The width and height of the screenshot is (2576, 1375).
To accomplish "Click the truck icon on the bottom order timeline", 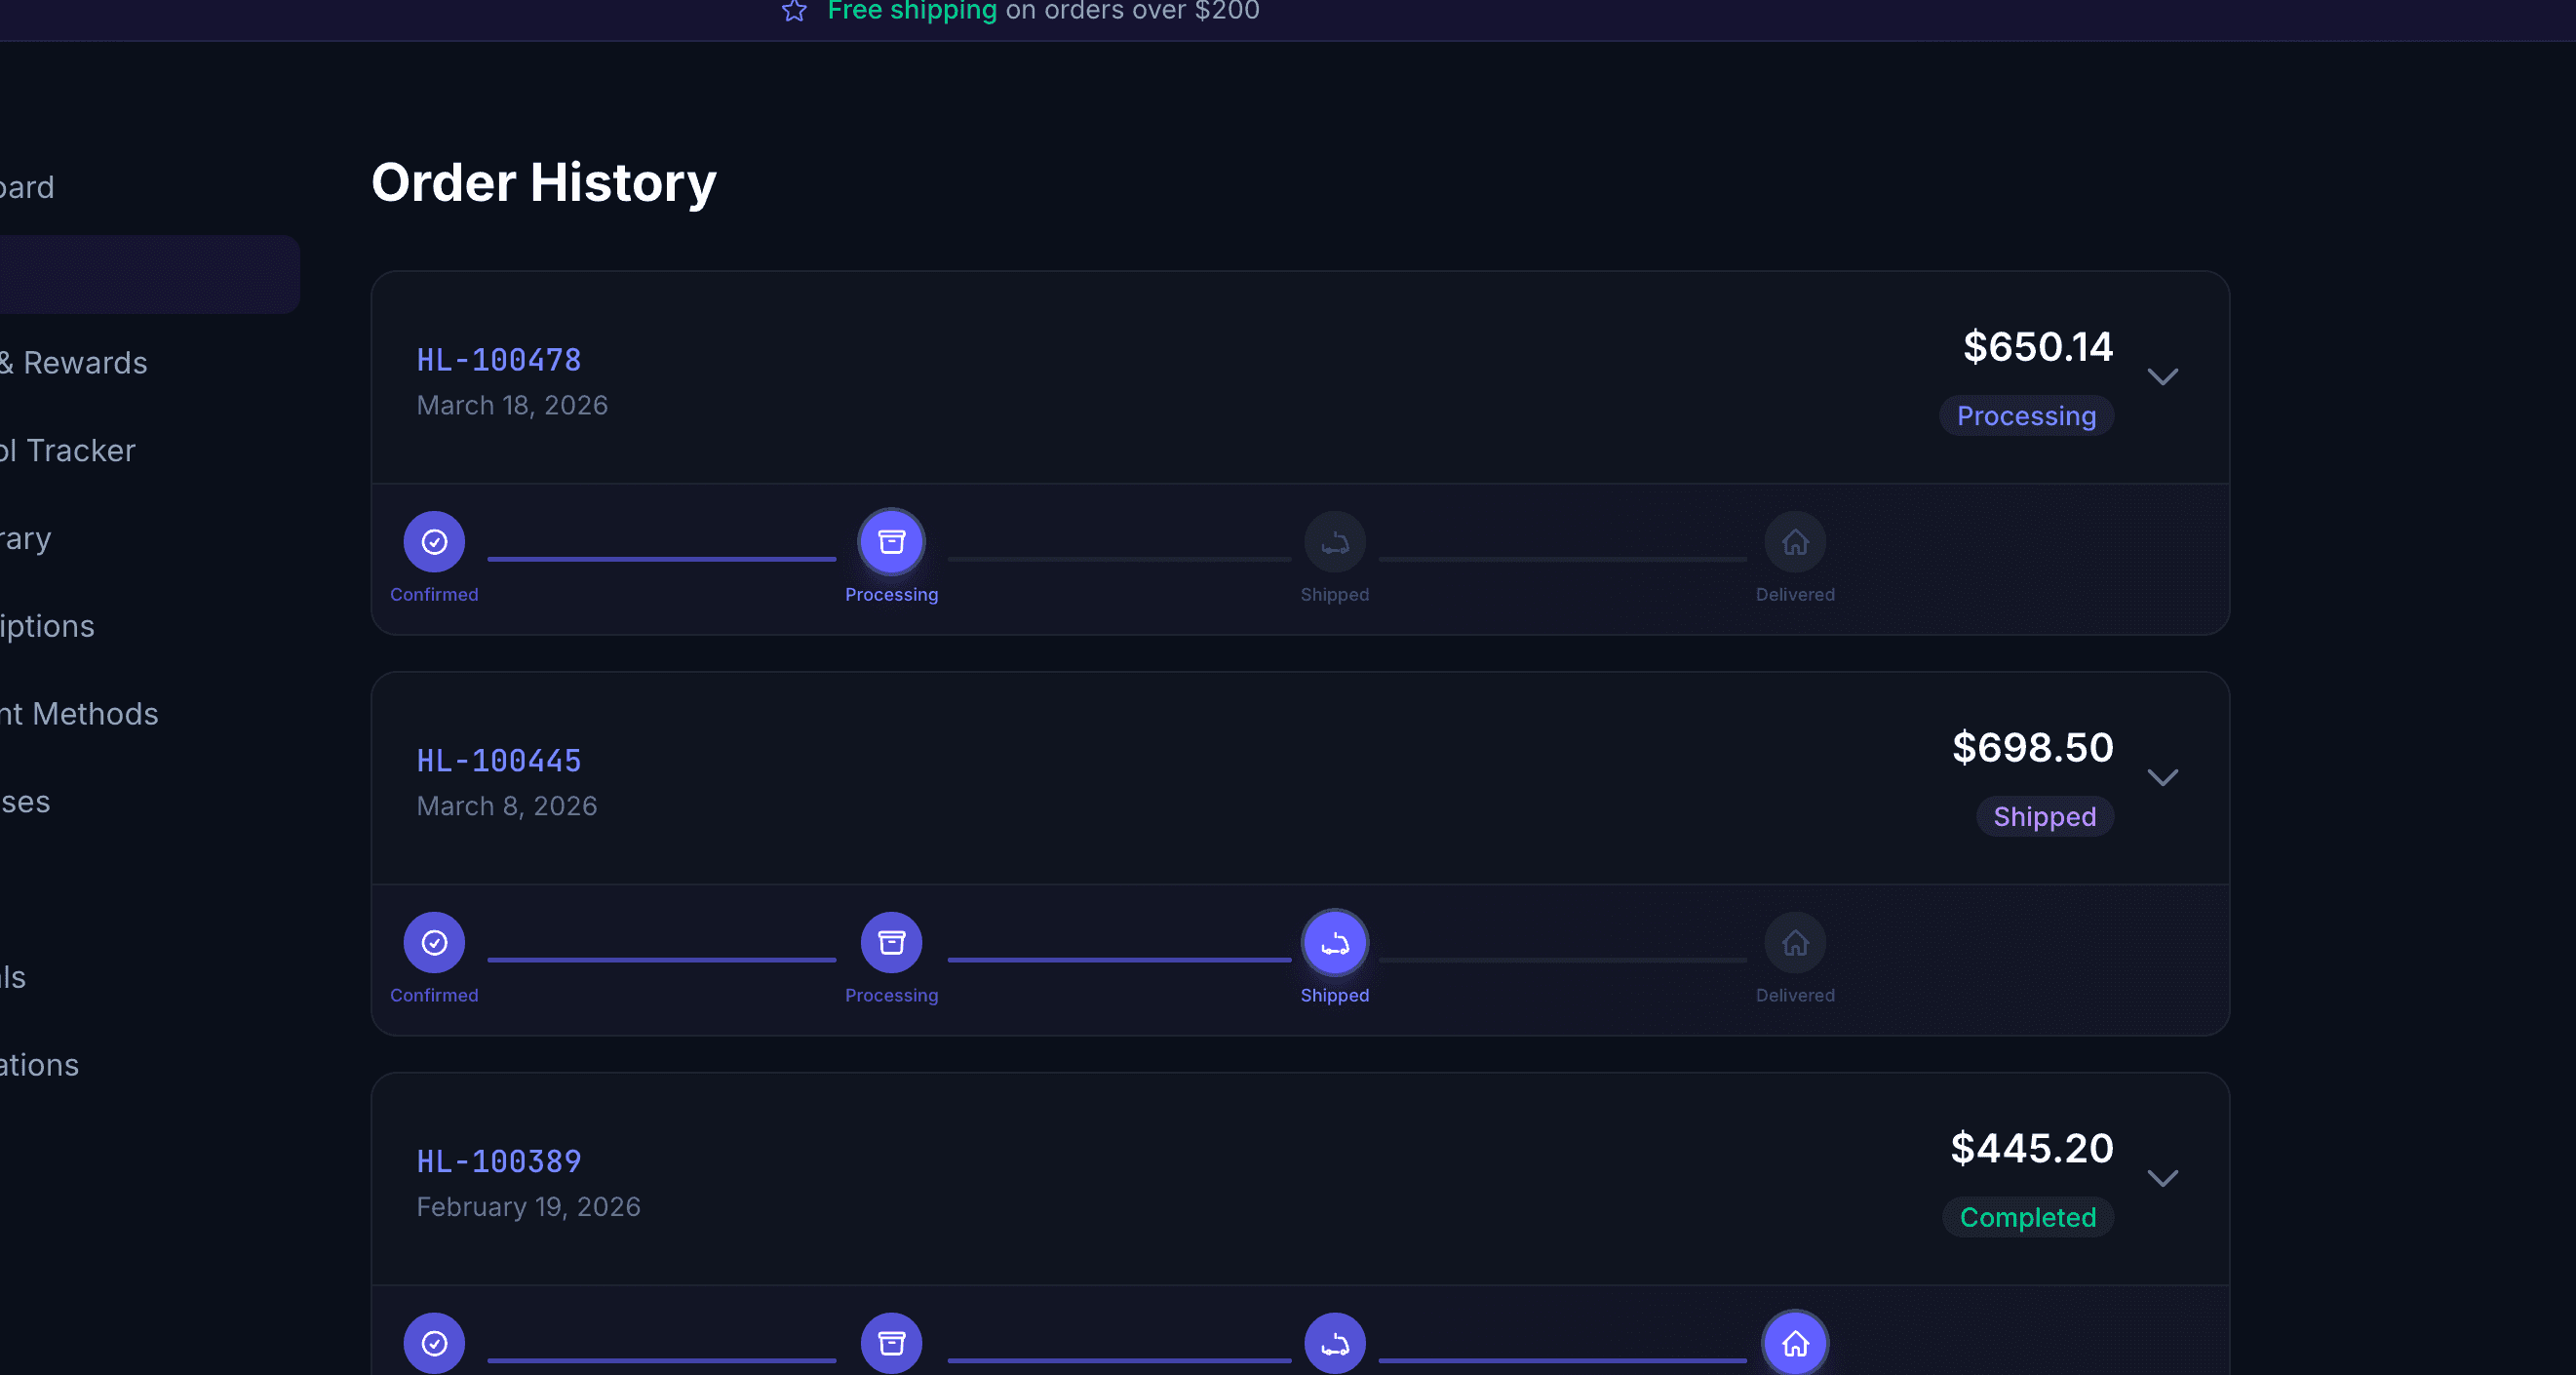I will click(x=1334, y=1343).
